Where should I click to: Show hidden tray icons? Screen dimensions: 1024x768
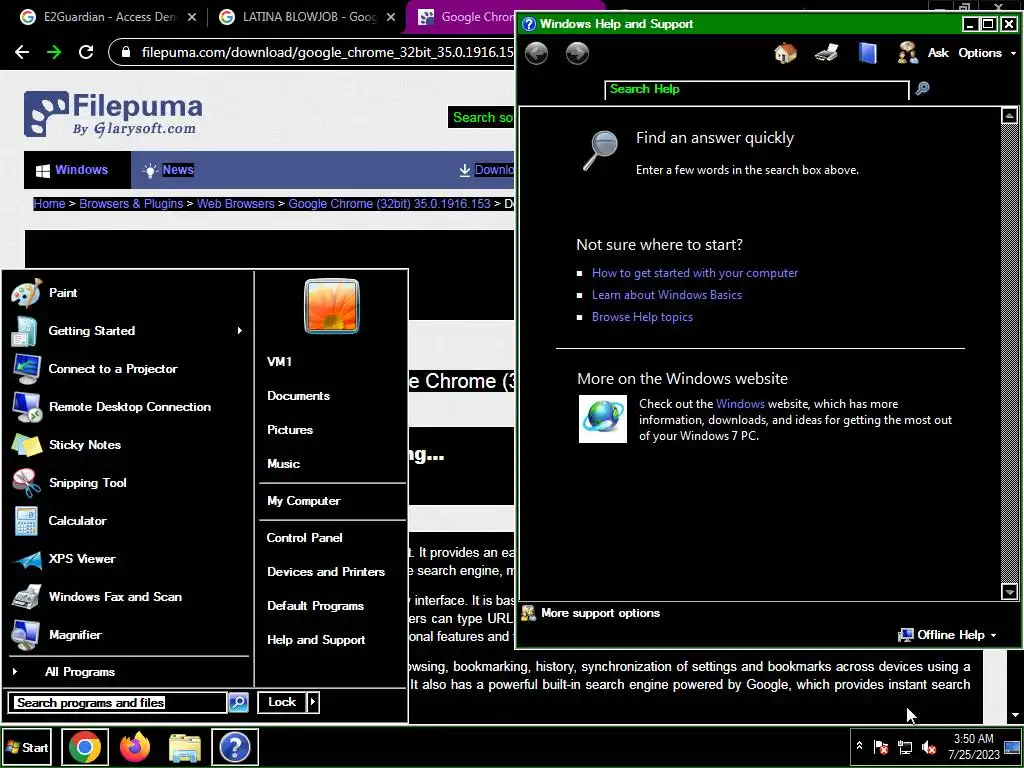(x=859, y=746)
